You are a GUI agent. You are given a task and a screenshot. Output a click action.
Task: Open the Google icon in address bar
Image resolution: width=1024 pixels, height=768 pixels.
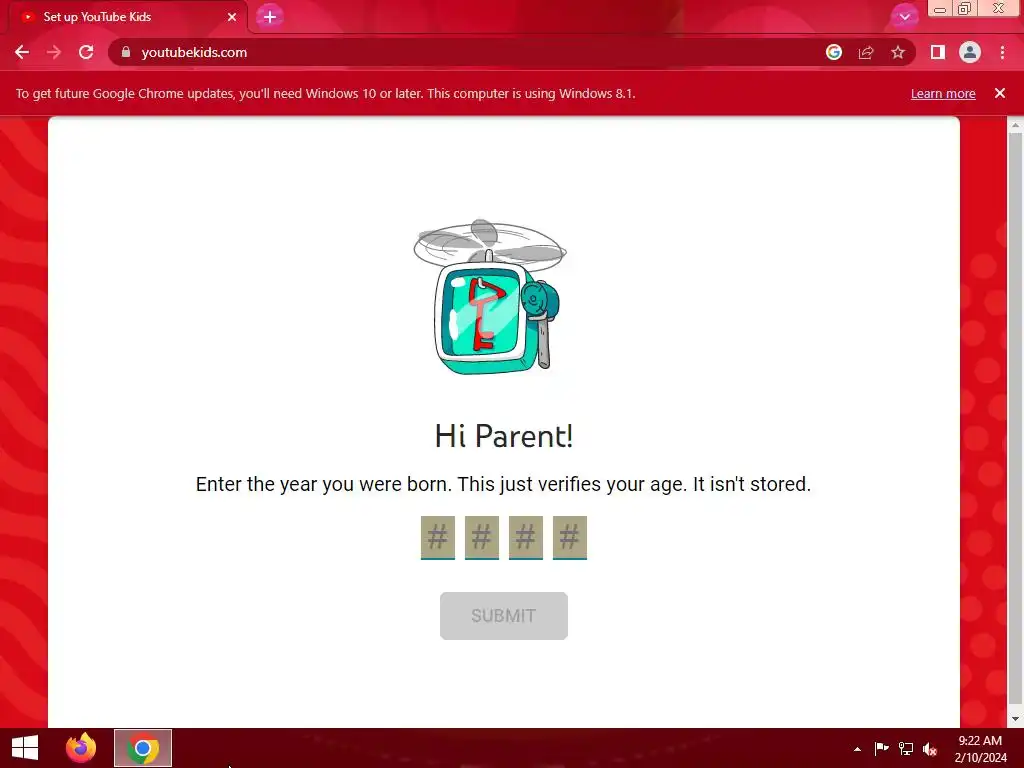[834, 52]
